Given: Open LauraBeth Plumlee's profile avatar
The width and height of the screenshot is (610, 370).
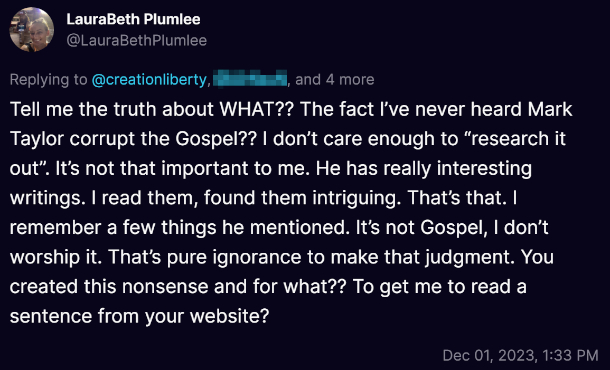Looking at the screenshot, I should 32,30.
